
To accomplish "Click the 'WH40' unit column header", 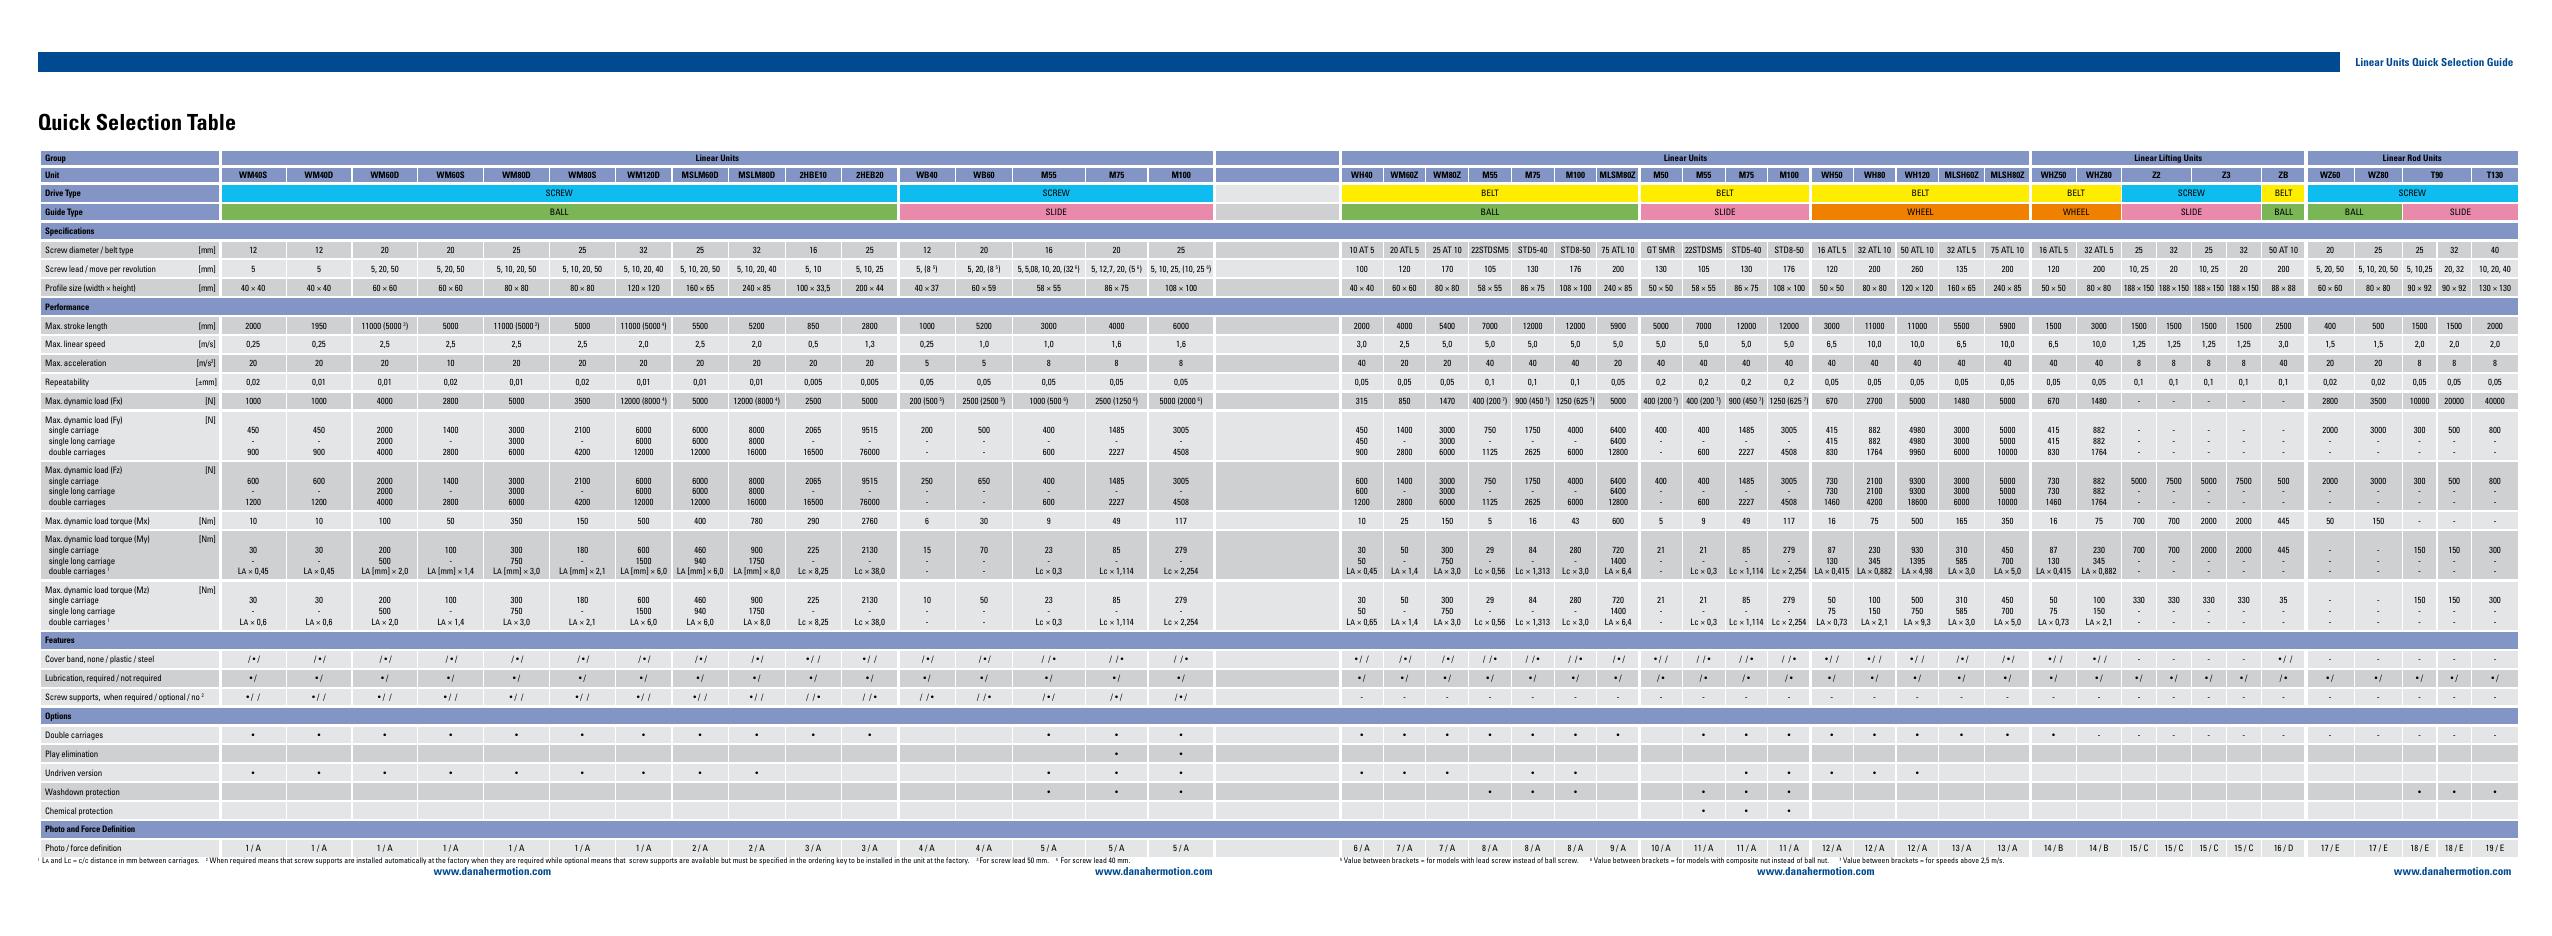I will pos(1361,175).
